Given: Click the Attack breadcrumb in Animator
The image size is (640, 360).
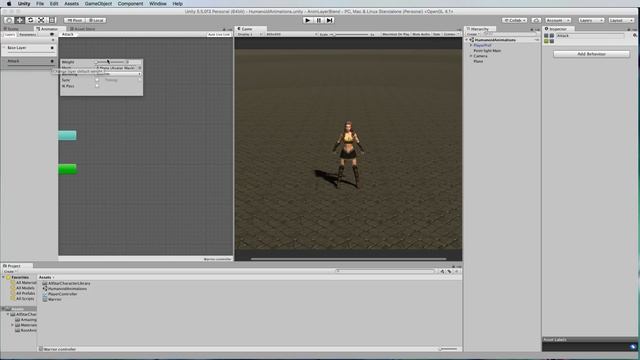Looking at the screenshot, I should coord(68,35).
